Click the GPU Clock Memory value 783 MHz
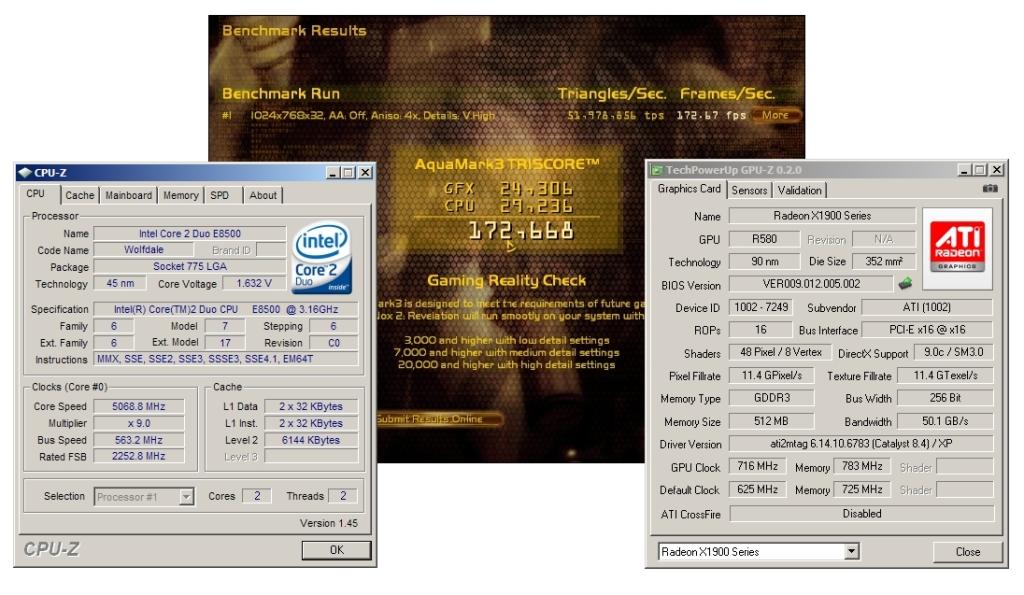The height and width of the screenshot is (595, 1024). 862,466
